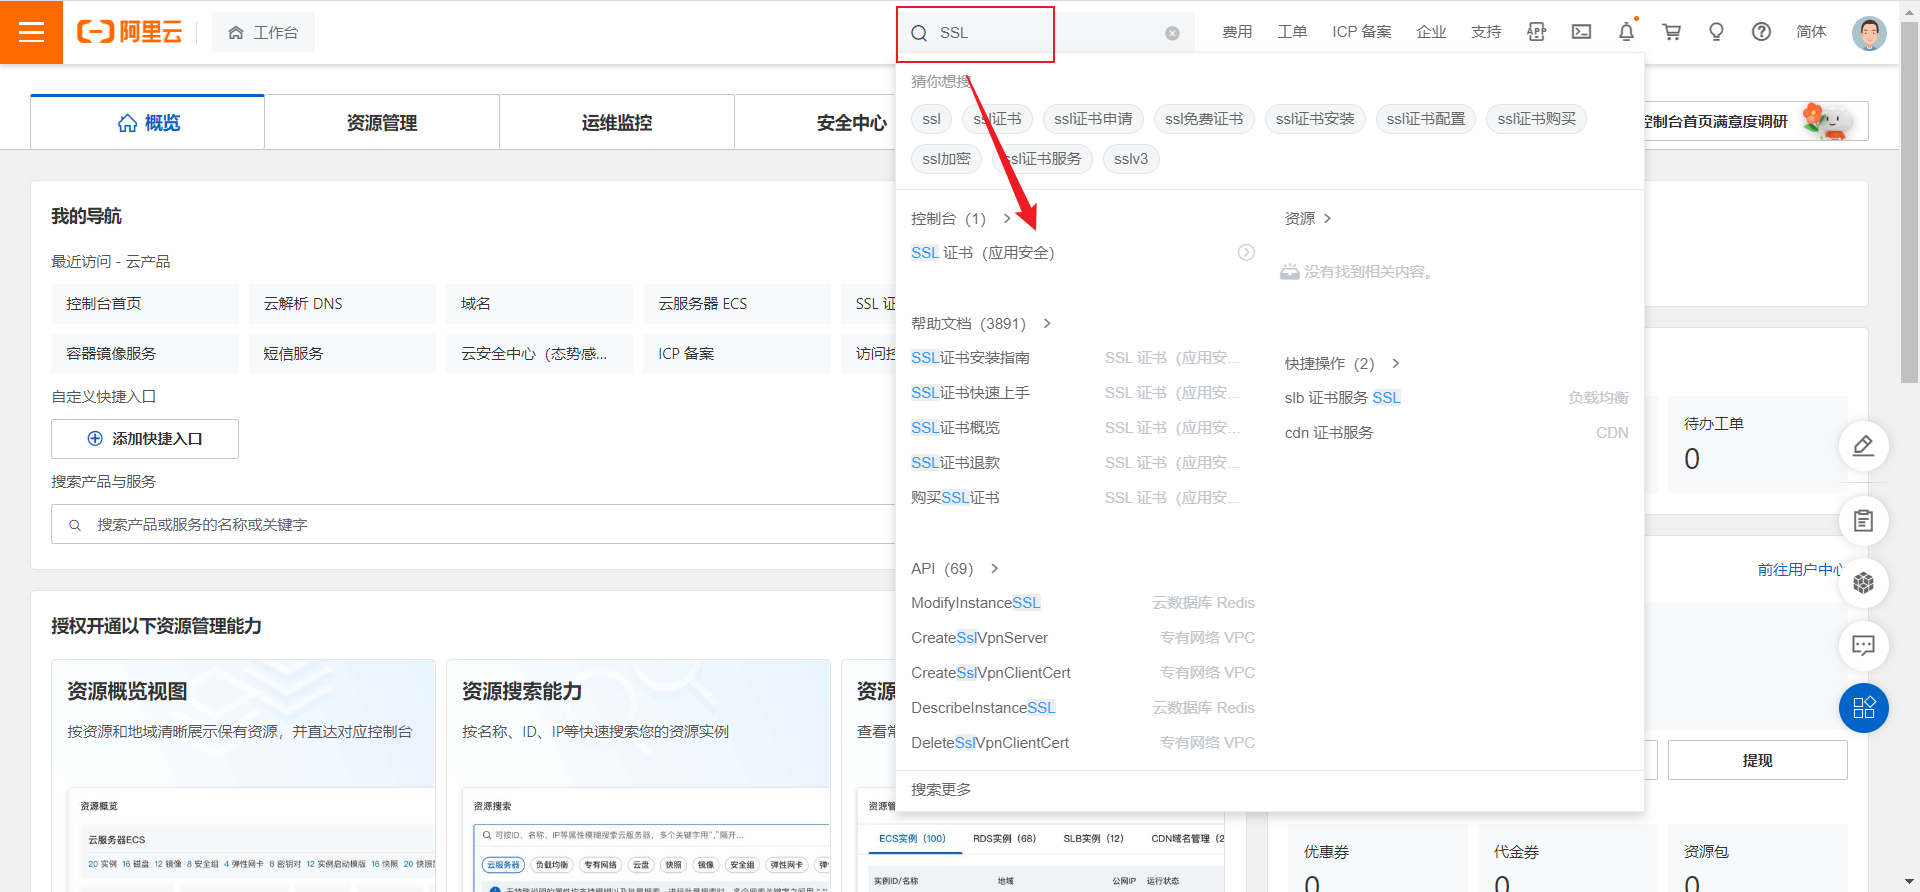Viewport: 1920px width, 892px height.
Task: Open the 企业 menu
Action: [1431, 32]
